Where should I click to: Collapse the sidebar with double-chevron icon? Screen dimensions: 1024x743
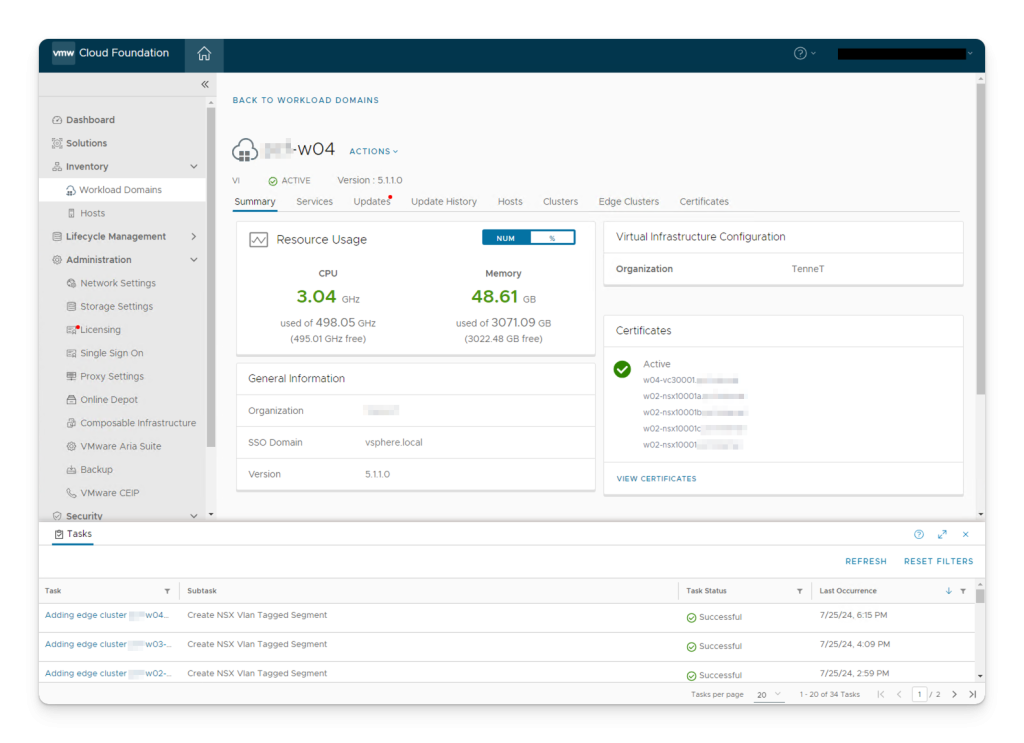[205, 85]
